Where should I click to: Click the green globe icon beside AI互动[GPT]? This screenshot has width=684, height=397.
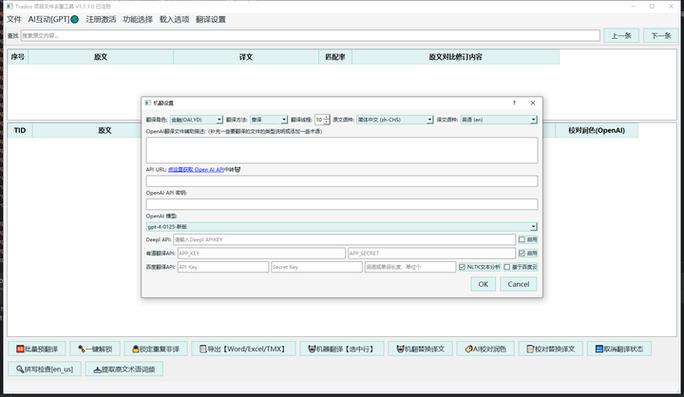tap(75, 19)
